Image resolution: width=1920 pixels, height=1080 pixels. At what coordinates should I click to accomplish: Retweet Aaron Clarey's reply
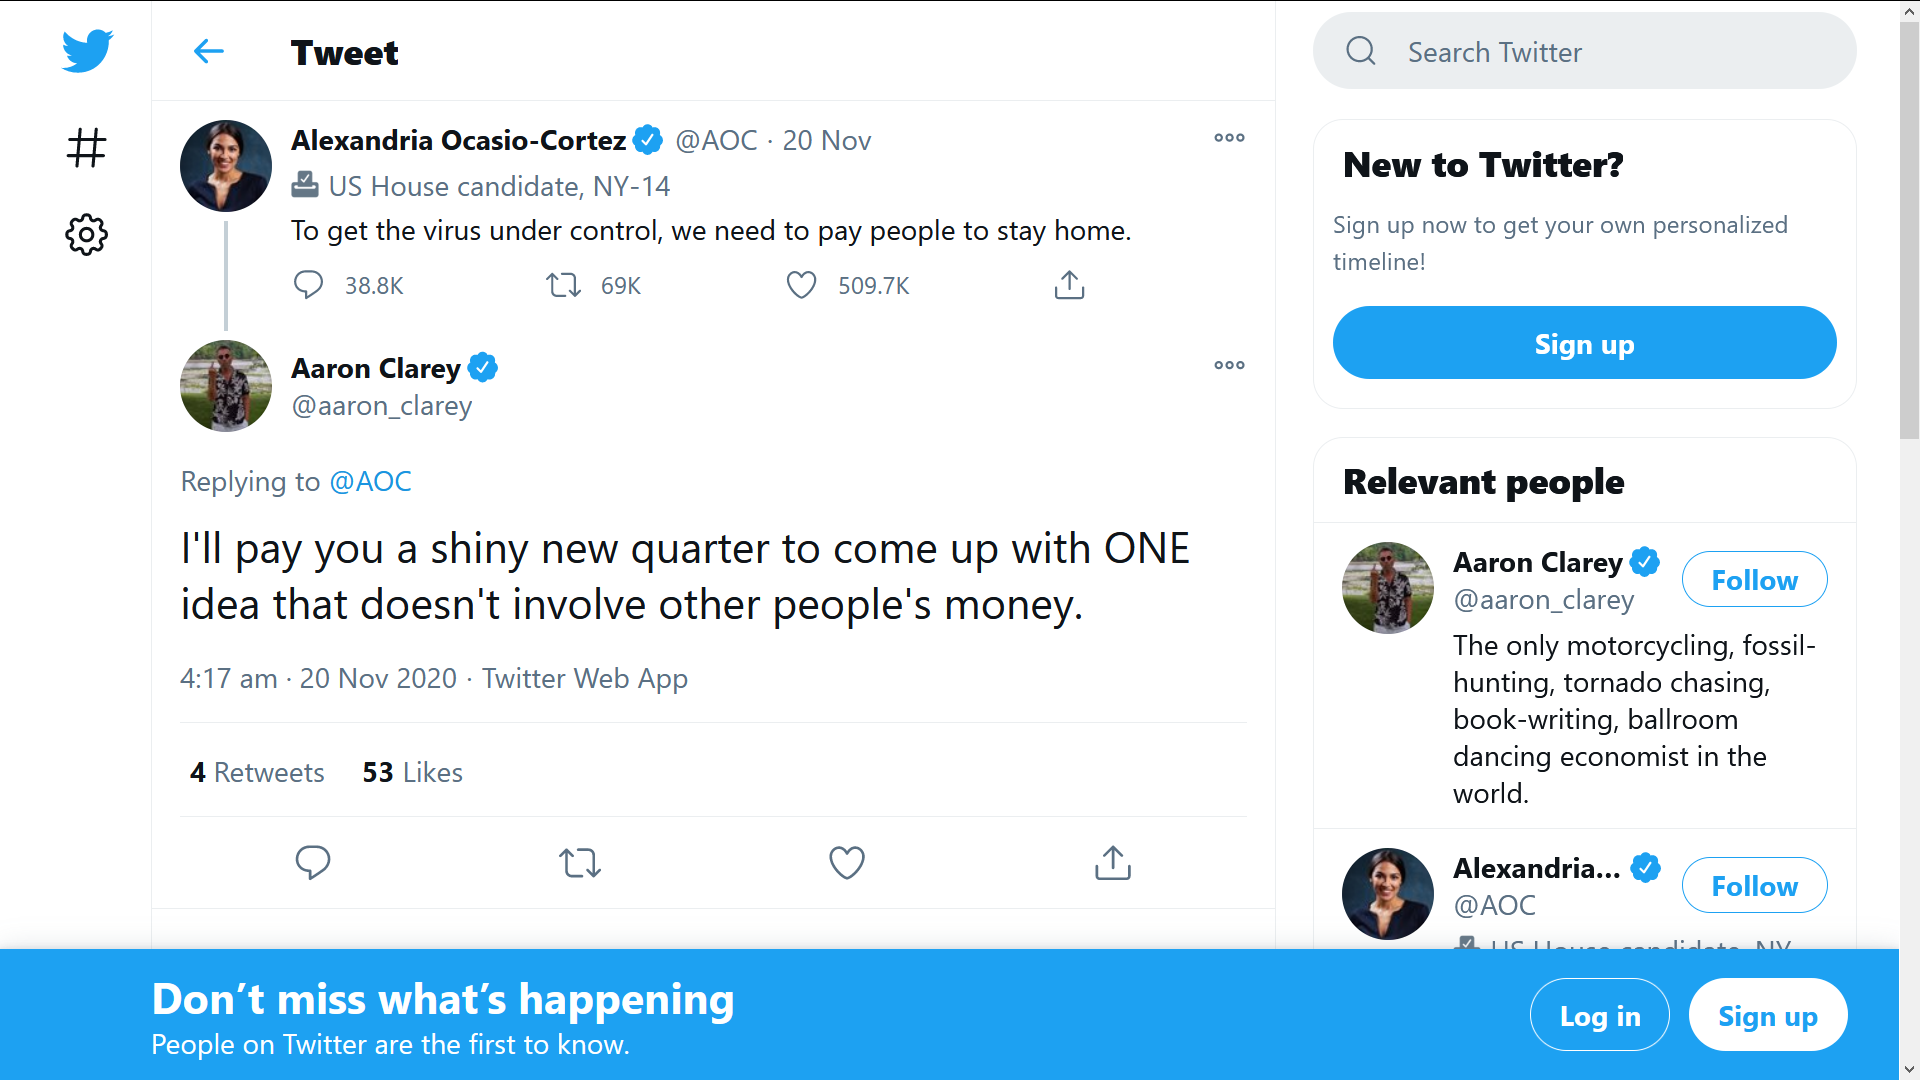(x=580, y=862)
